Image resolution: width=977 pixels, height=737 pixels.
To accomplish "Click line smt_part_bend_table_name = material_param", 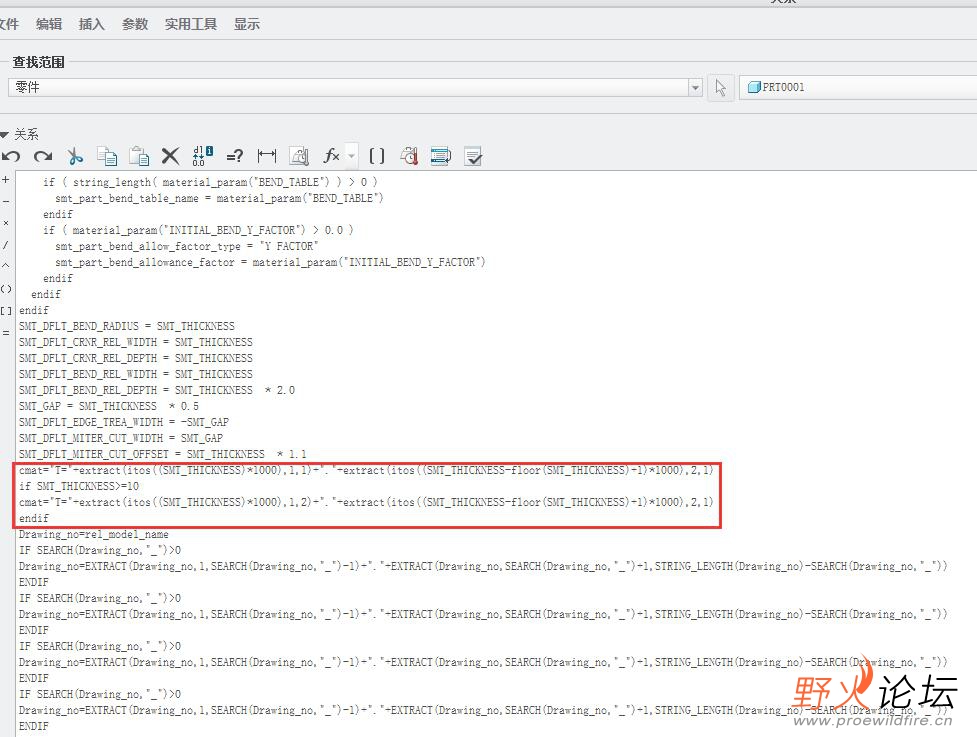I will coord(219,198).
